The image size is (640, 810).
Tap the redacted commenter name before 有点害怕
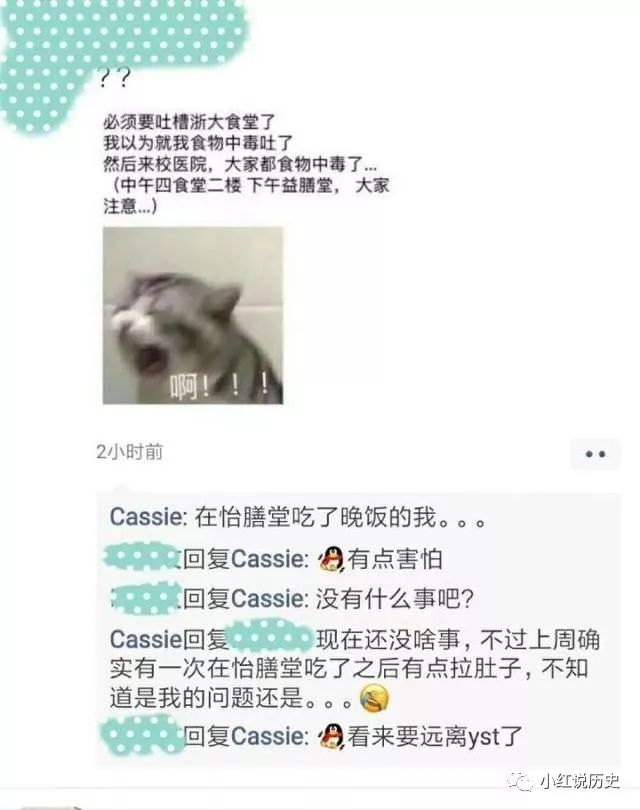[x=142, y=557]
